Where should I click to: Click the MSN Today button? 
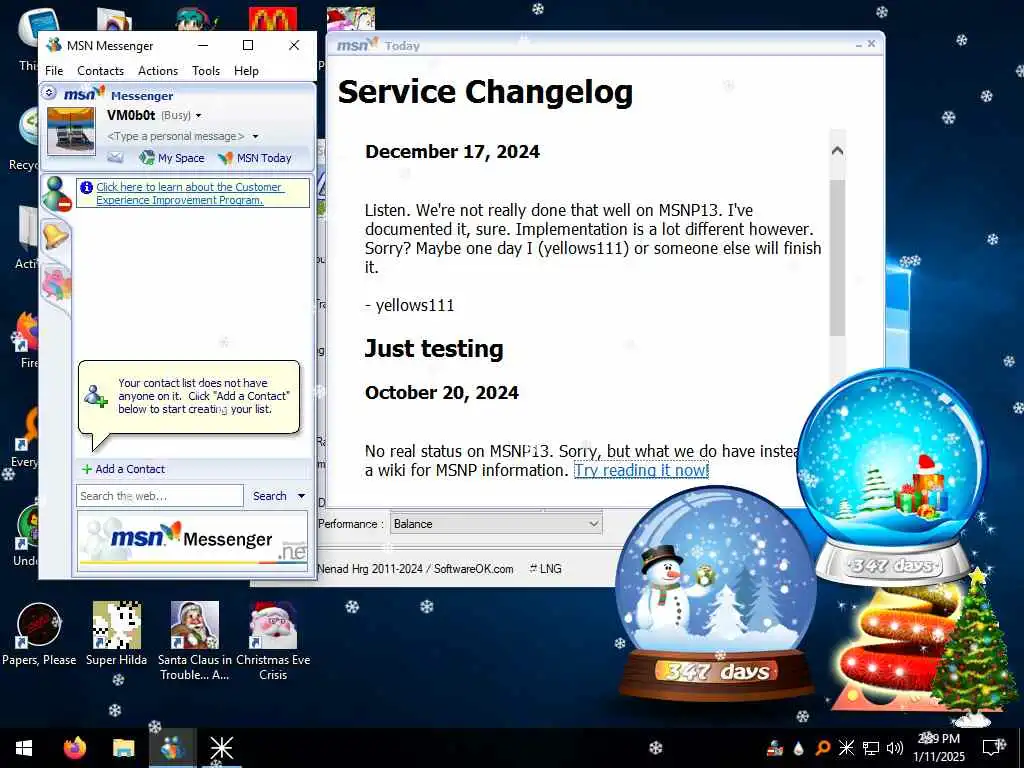click(x=255, y=157)
